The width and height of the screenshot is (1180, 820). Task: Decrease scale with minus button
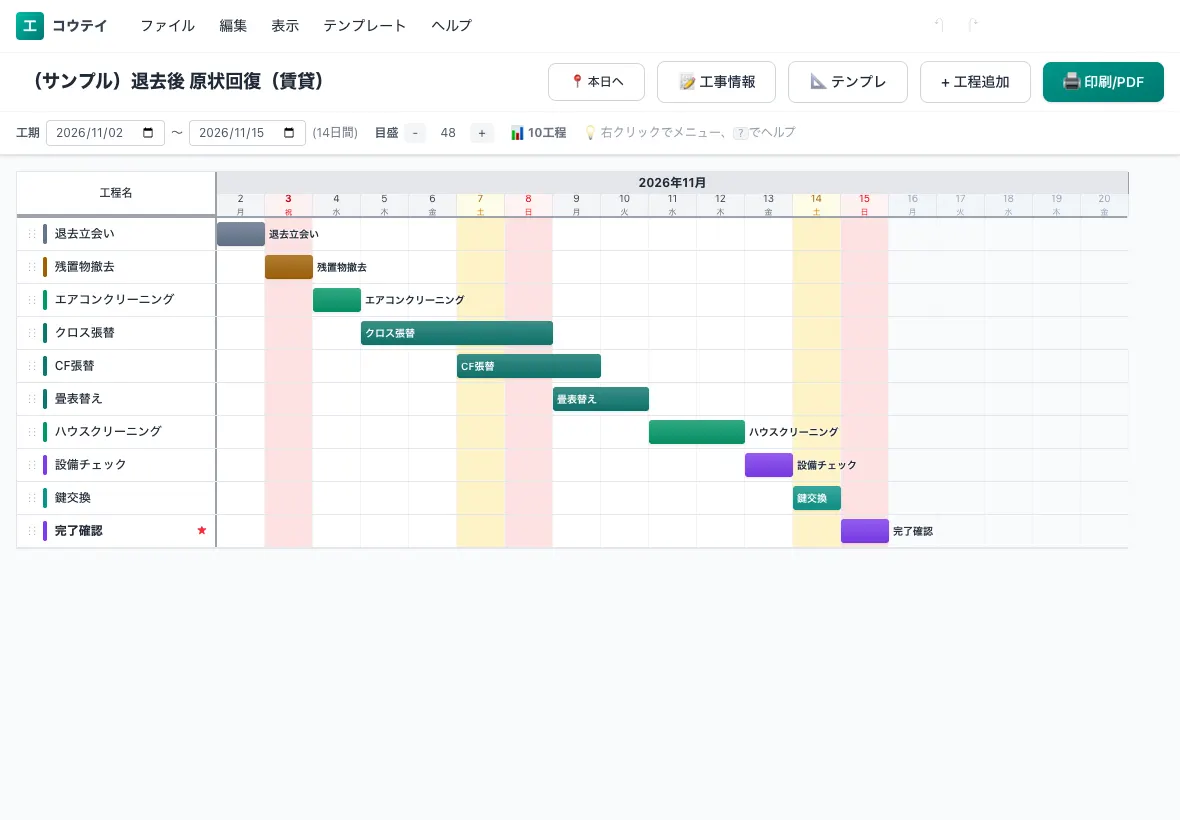415,133
